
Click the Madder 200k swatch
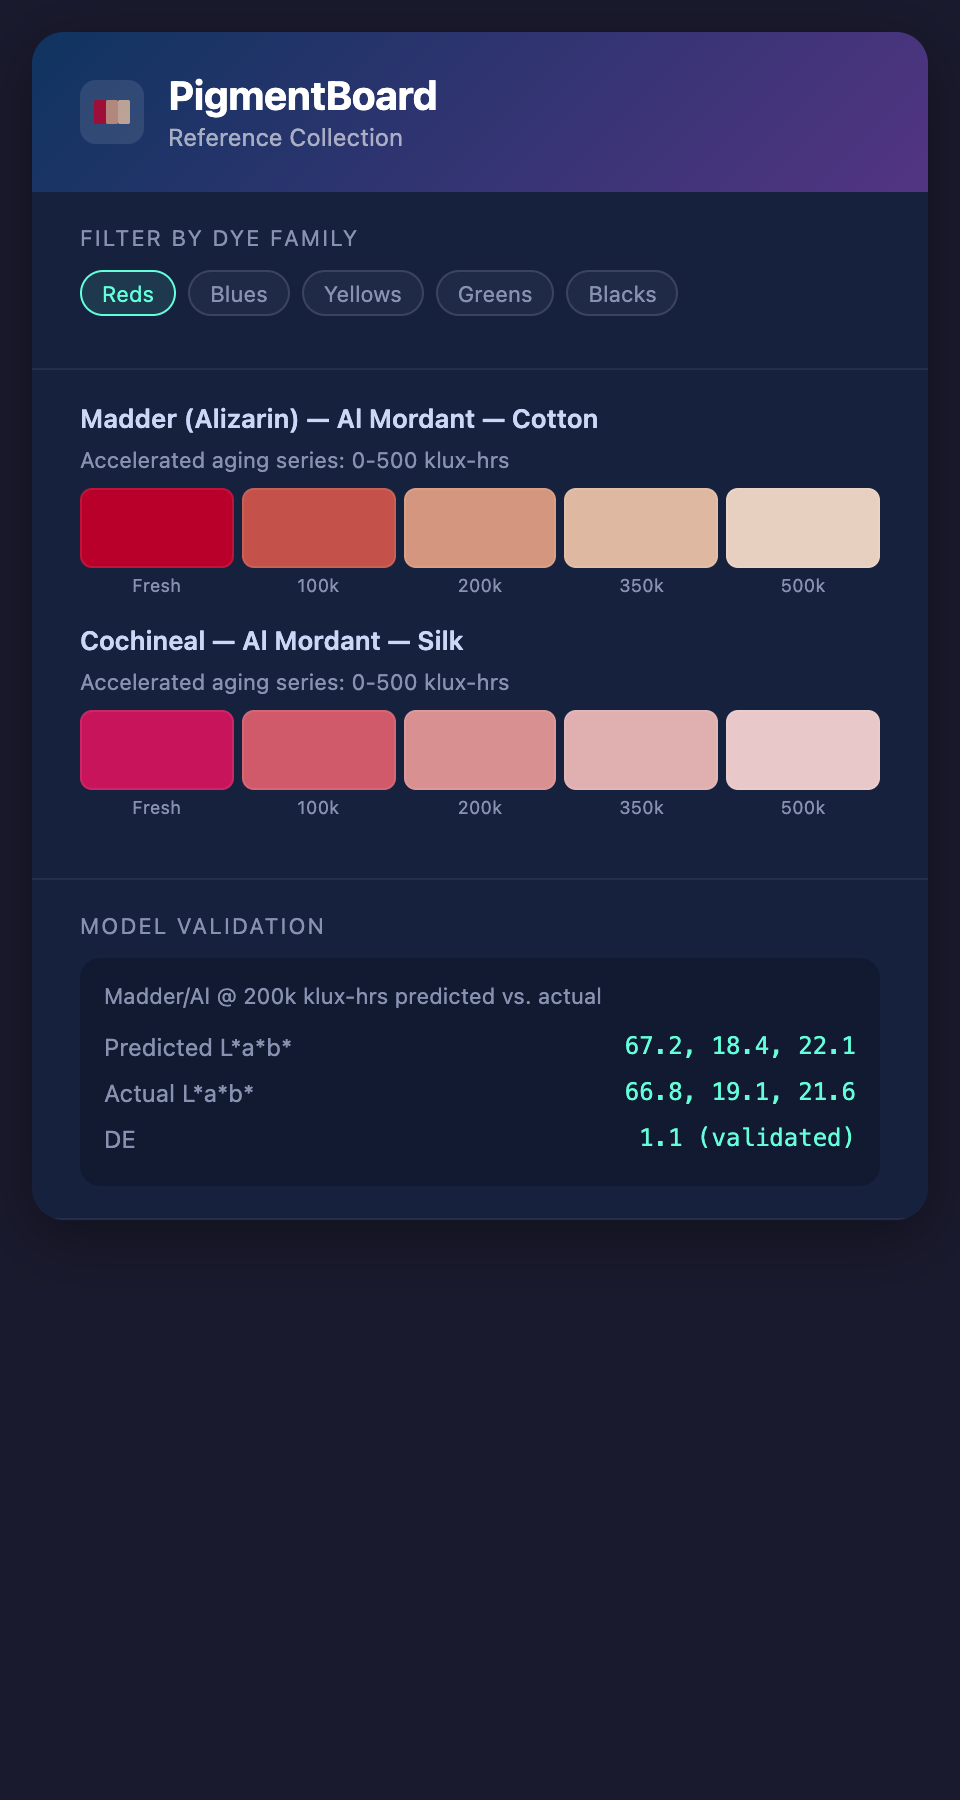click(480, 528)
